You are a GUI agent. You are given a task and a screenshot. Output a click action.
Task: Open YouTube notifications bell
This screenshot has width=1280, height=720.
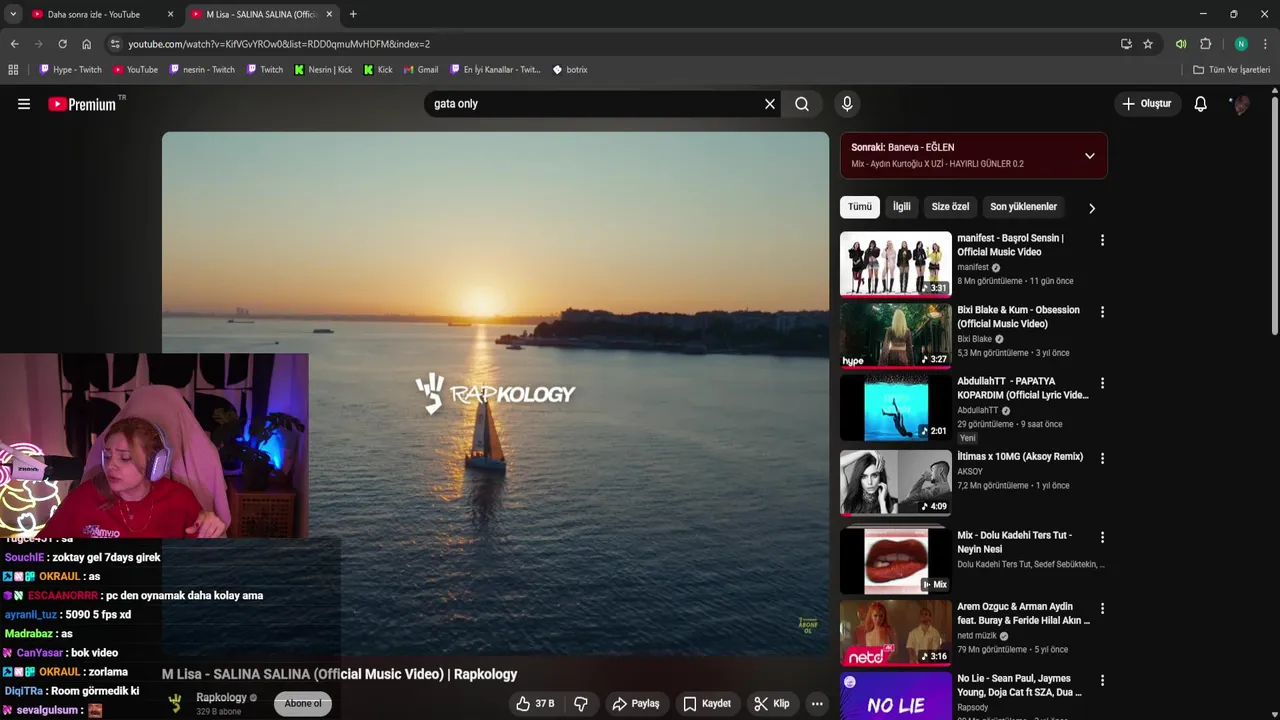1201,104
